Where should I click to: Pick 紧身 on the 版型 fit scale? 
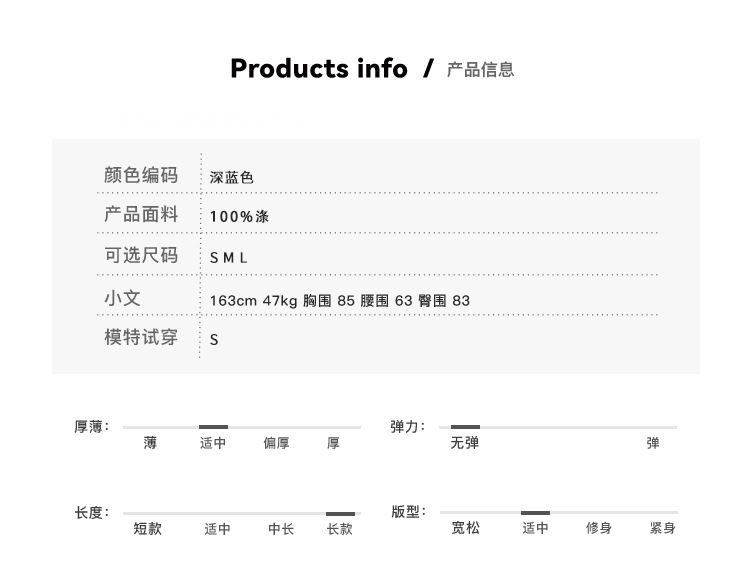tap(662, 528)
